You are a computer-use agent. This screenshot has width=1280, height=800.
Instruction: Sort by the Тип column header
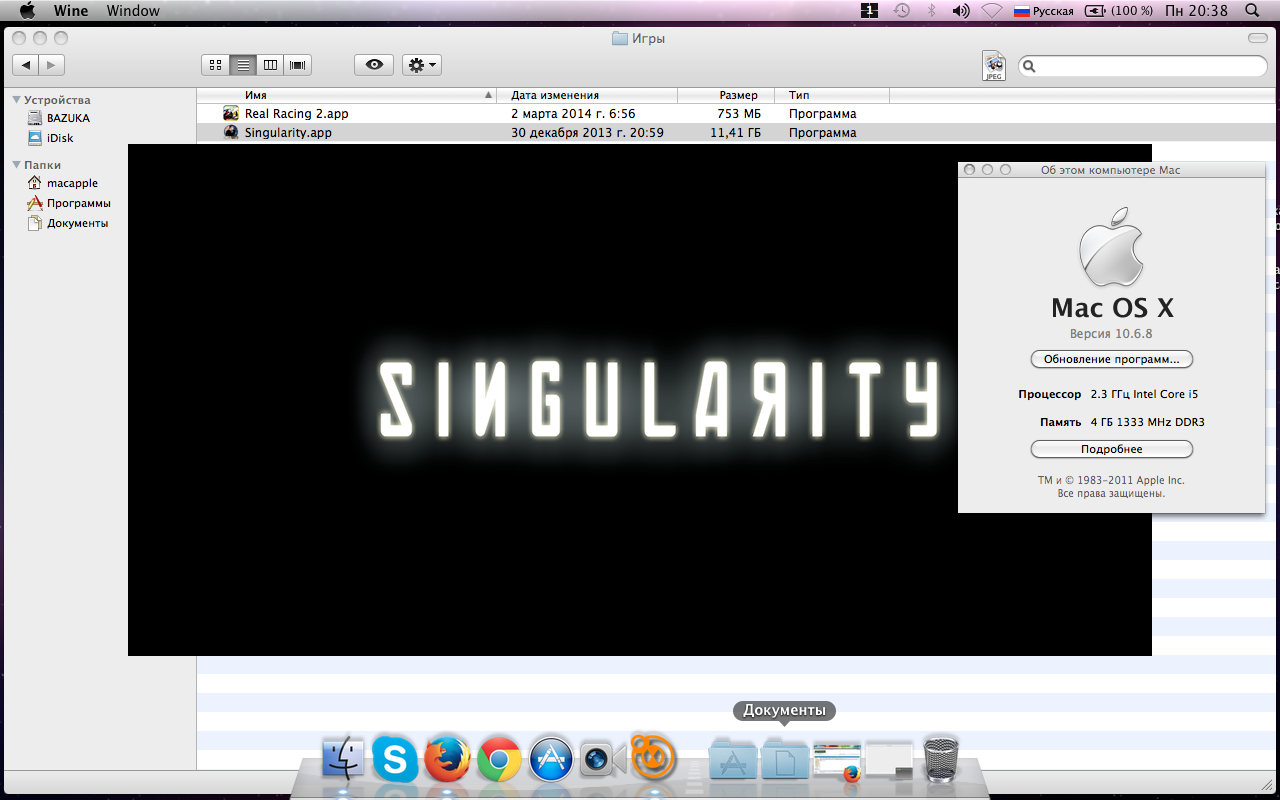[832, 95]
